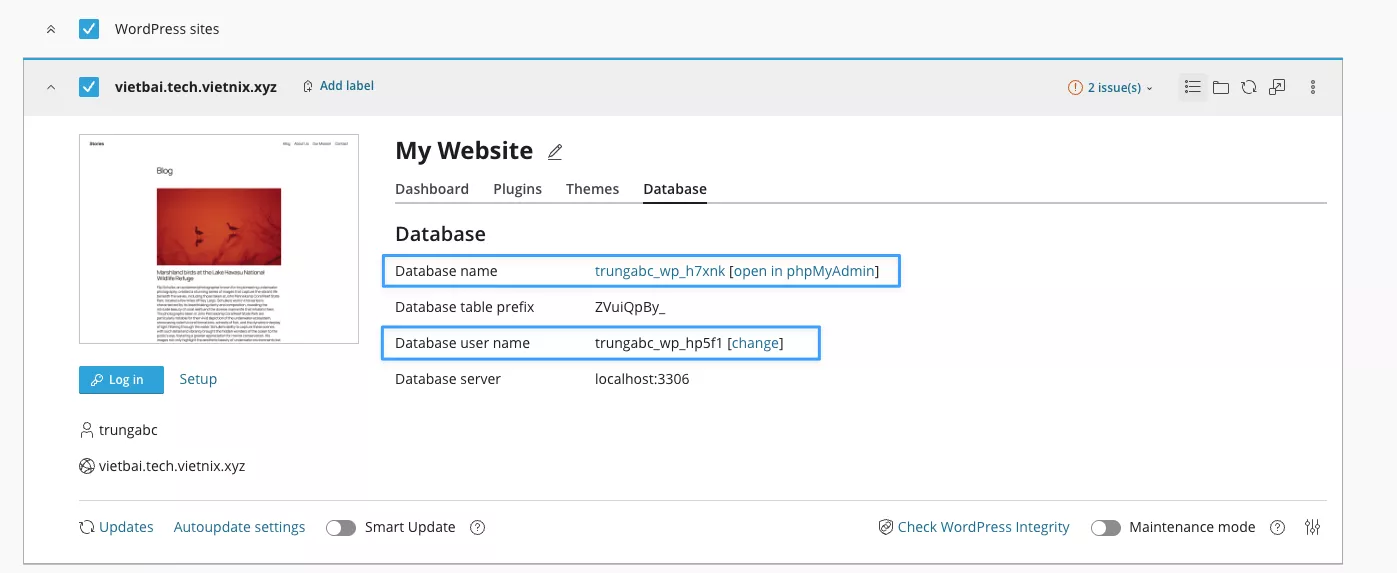Open site in new window icon

(x=1277, y=87)
